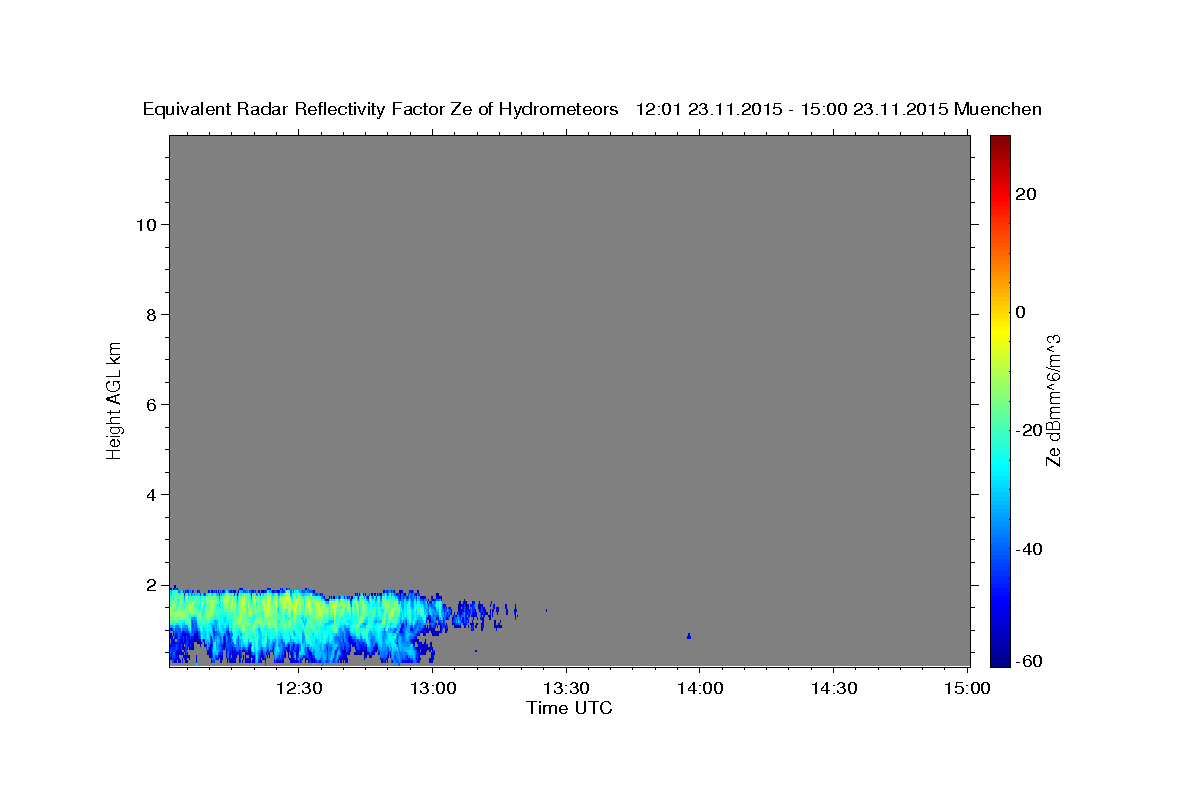Click the colorbar value 20
Image resolution: width=1200 pixels, height=800 pixels.
point(1025,194)
